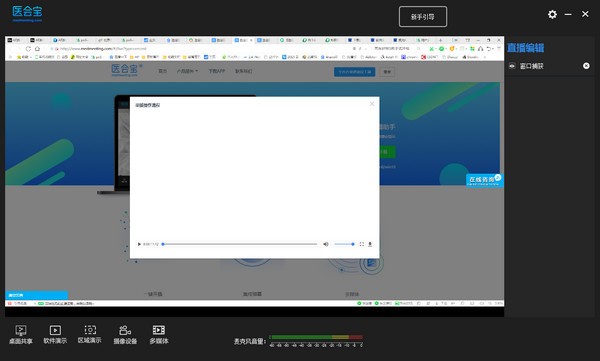This screenshot has width=600, height=361.
Task: Click the download icon in video player
Action: 370,244
